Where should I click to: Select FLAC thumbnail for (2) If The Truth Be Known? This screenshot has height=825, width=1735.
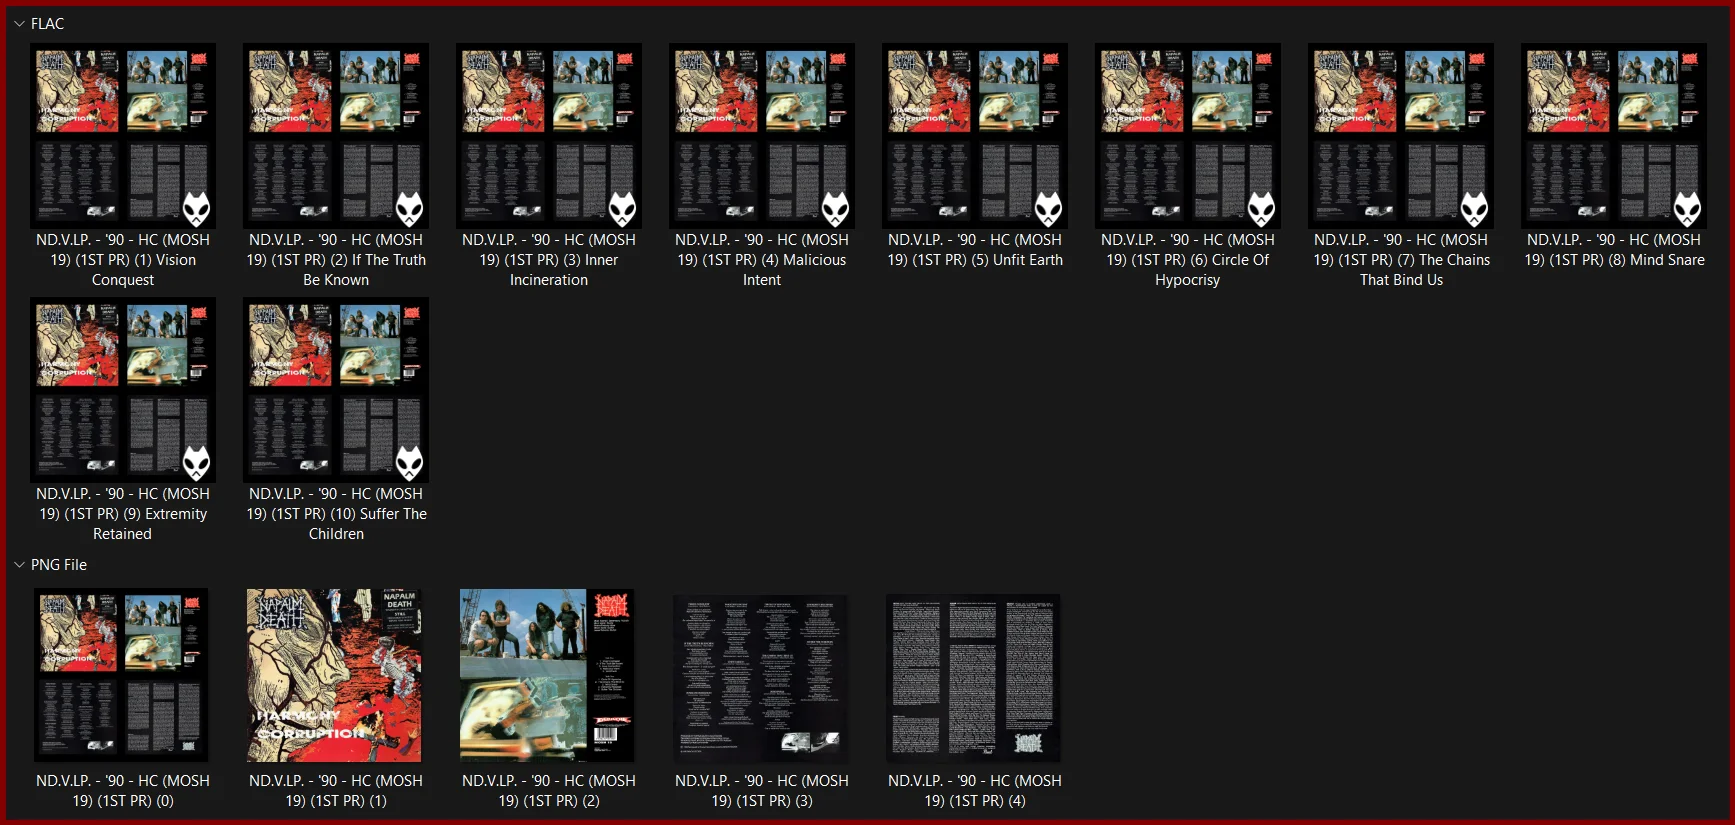click(x=336, y=136)
